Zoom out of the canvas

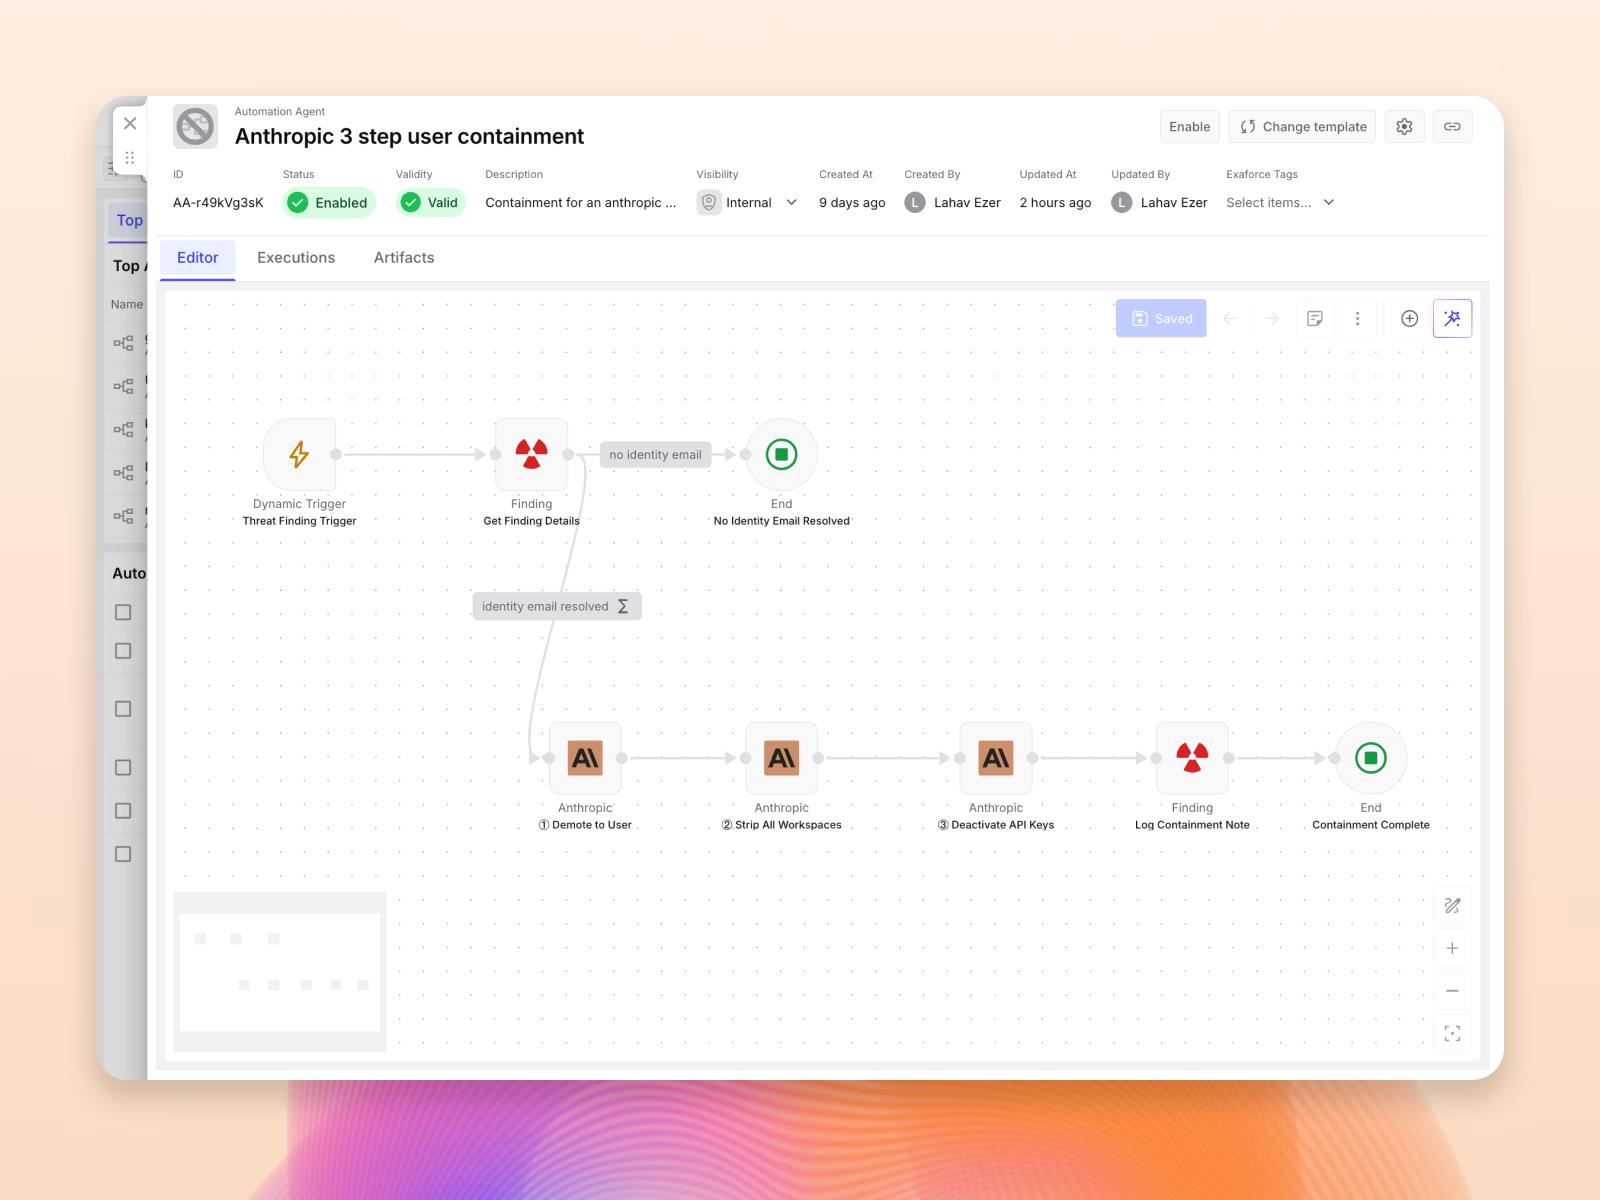coord(1452,991)
